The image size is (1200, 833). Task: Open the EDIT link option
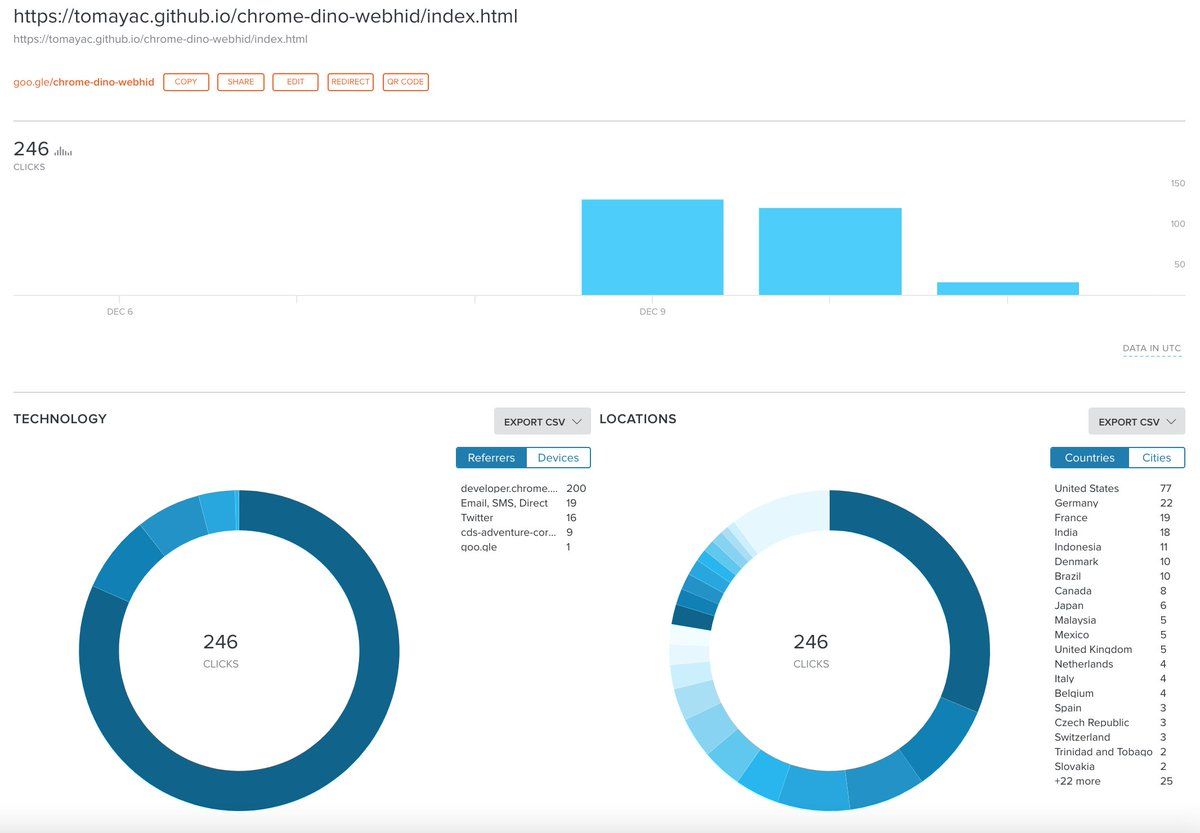[295, 82]
